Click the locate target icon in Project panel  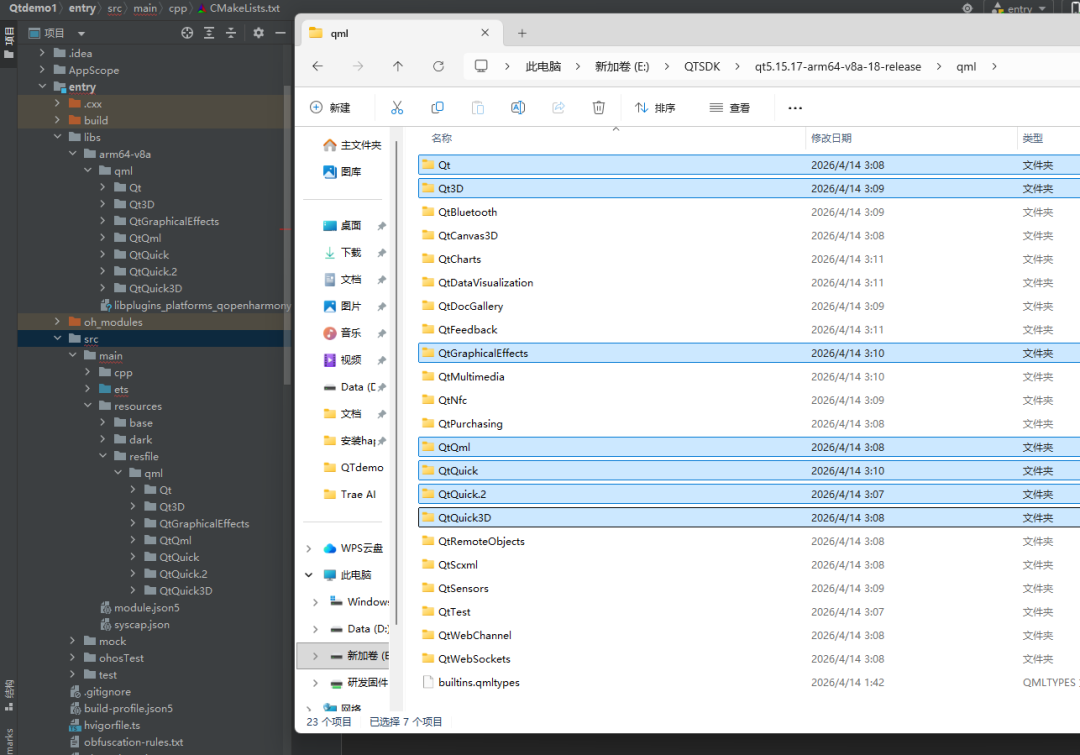click(187, 33)
